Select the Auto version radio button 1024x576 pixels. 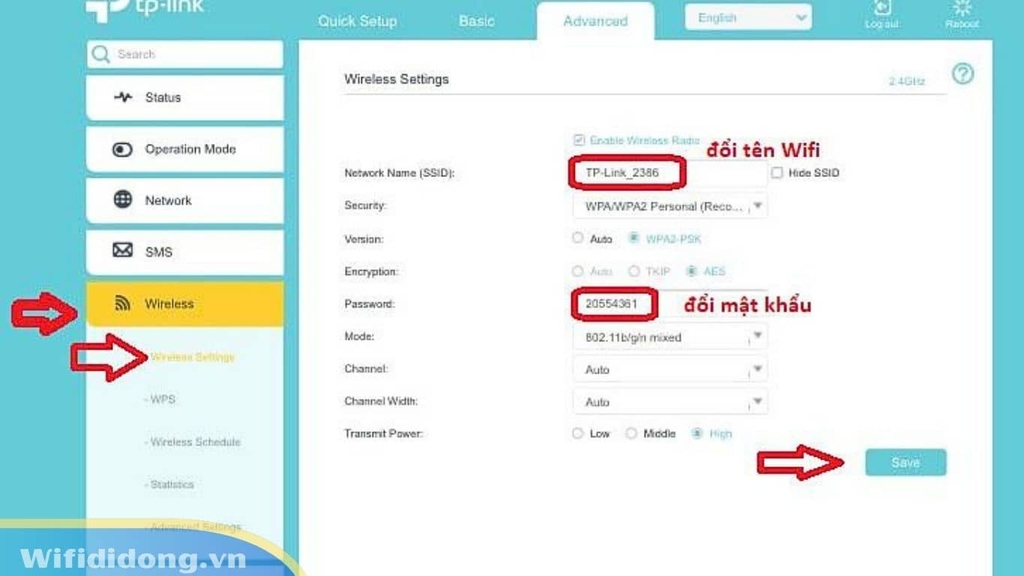click(x=578, y=238)
